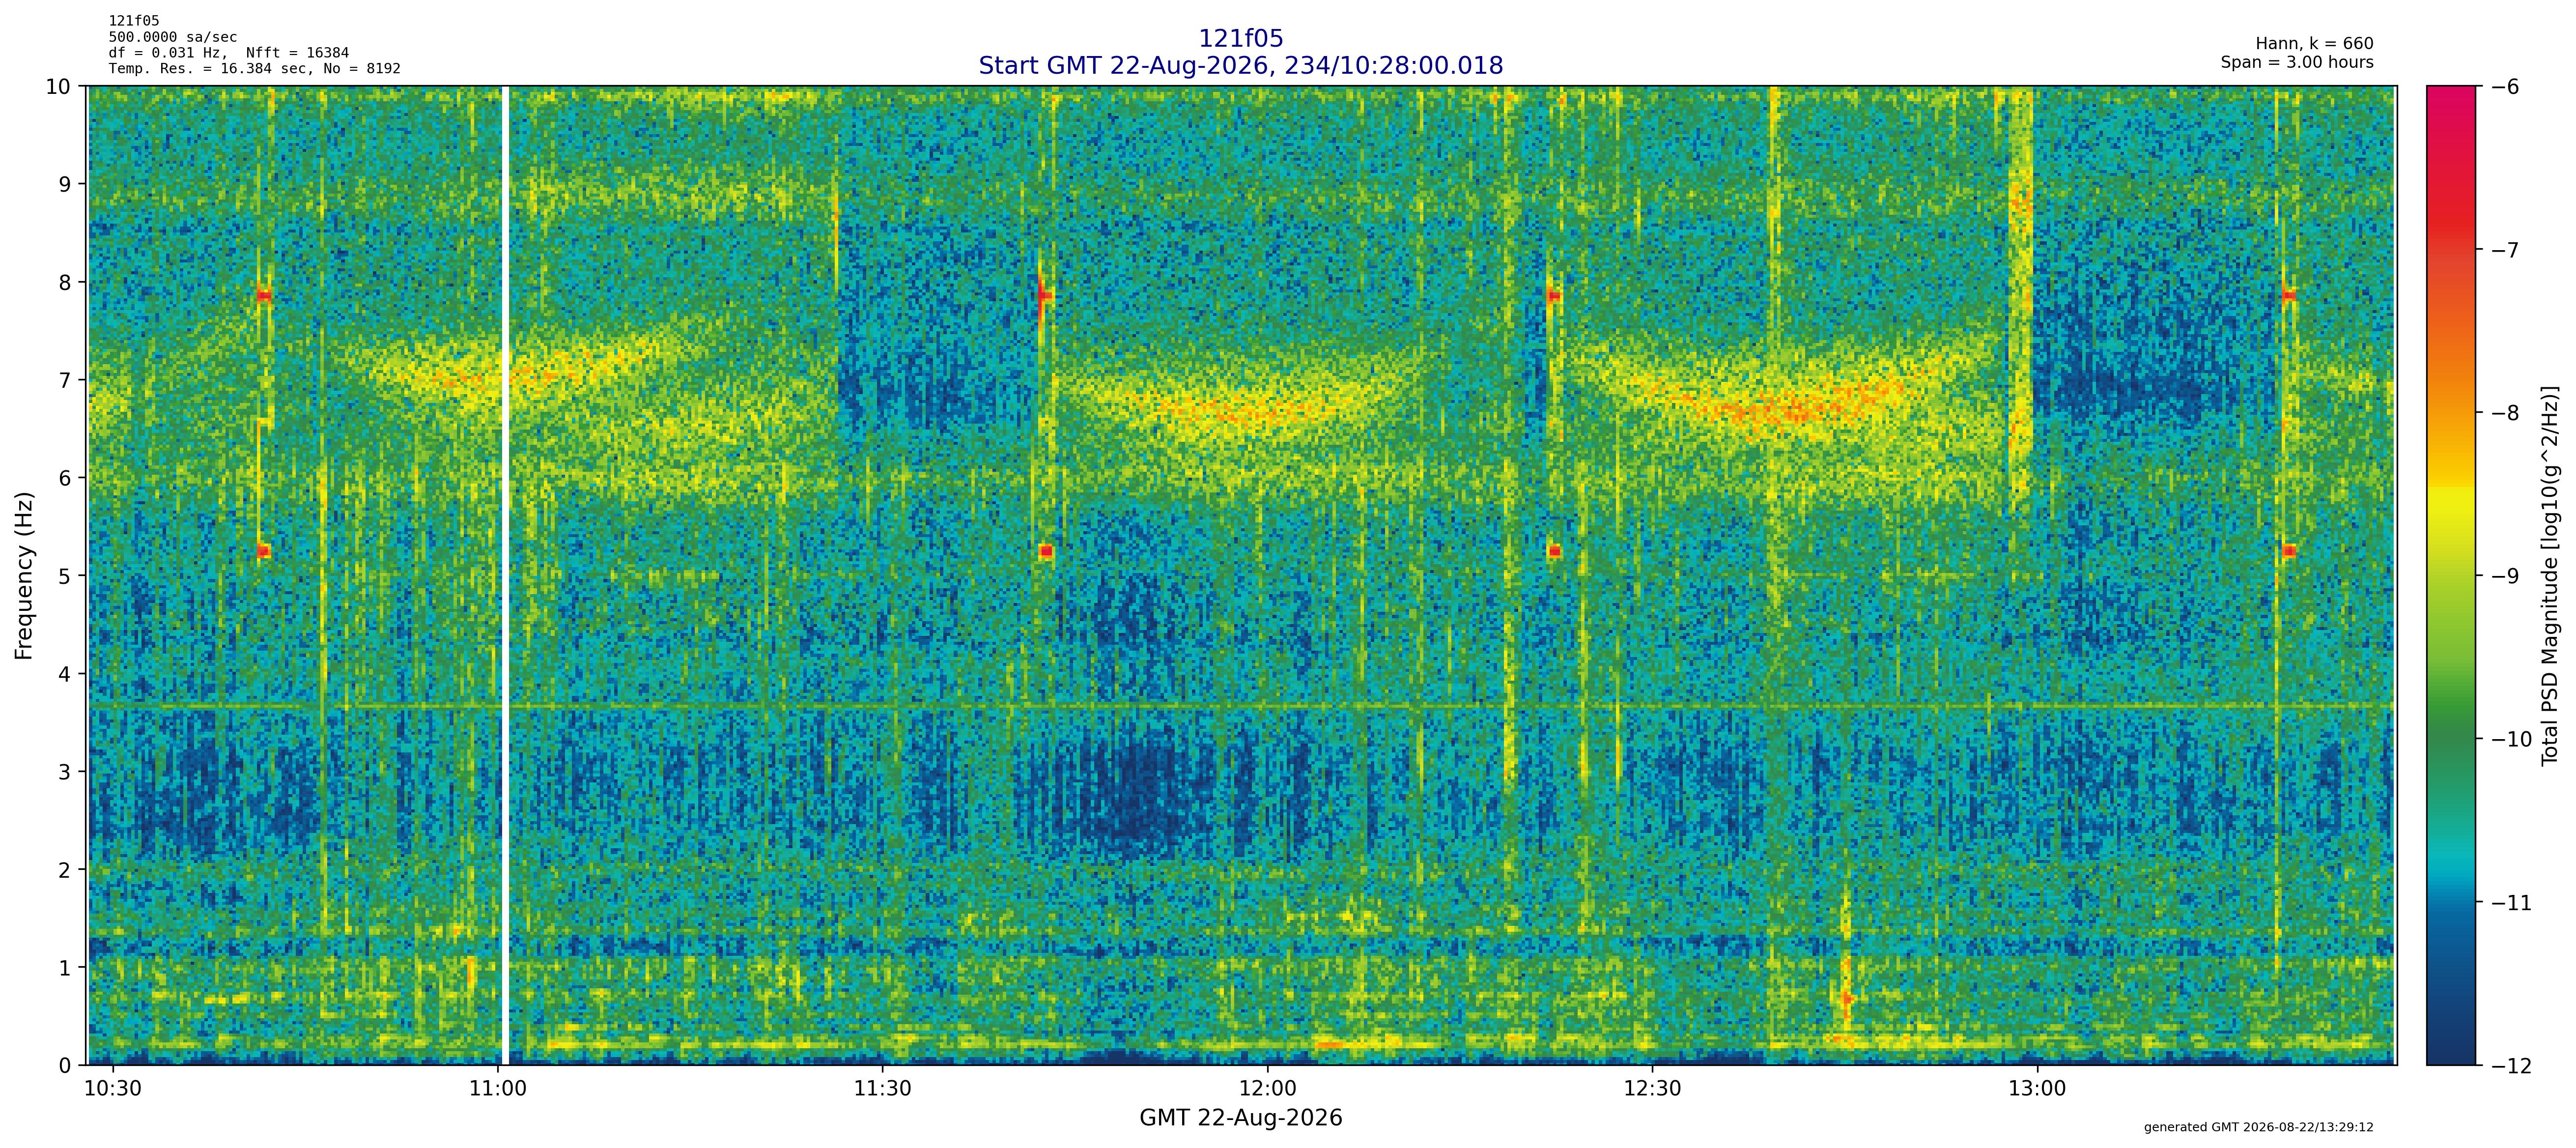Click frequency axis tick label 0
Screen dimensions: 2576x1148
(65, 1066)
